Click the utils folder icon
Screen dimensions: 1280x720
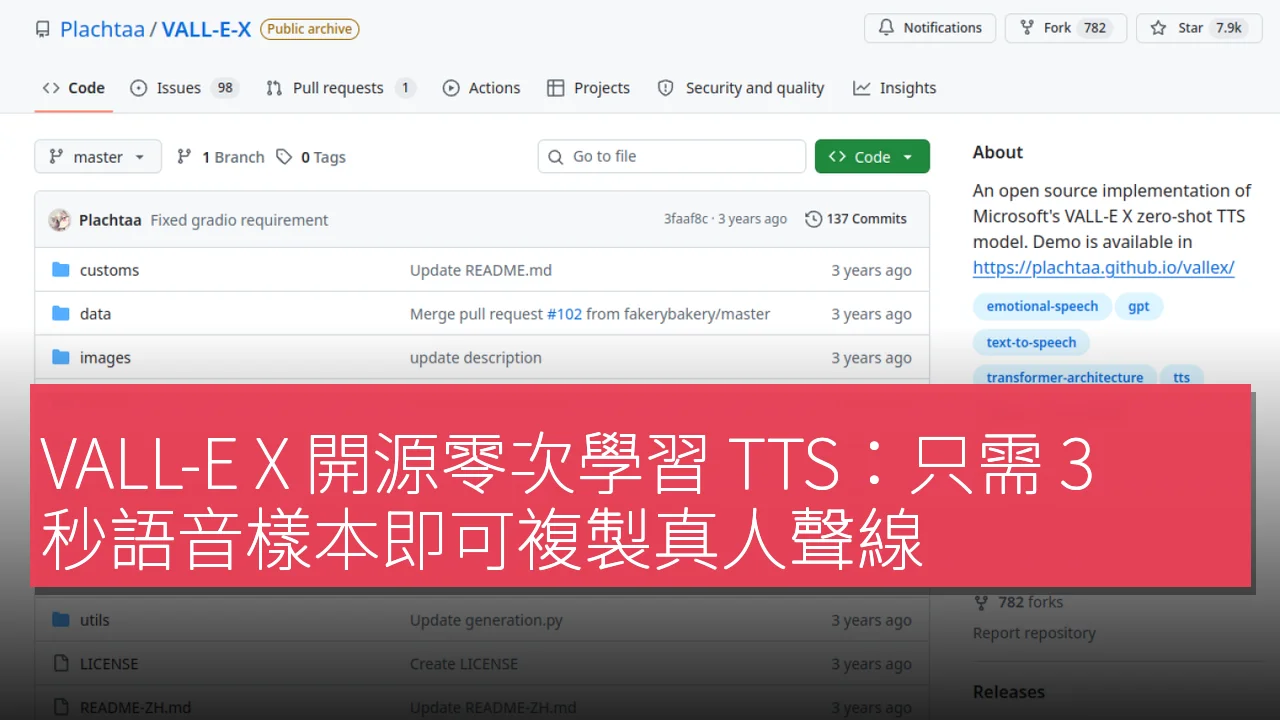point(61,620)
